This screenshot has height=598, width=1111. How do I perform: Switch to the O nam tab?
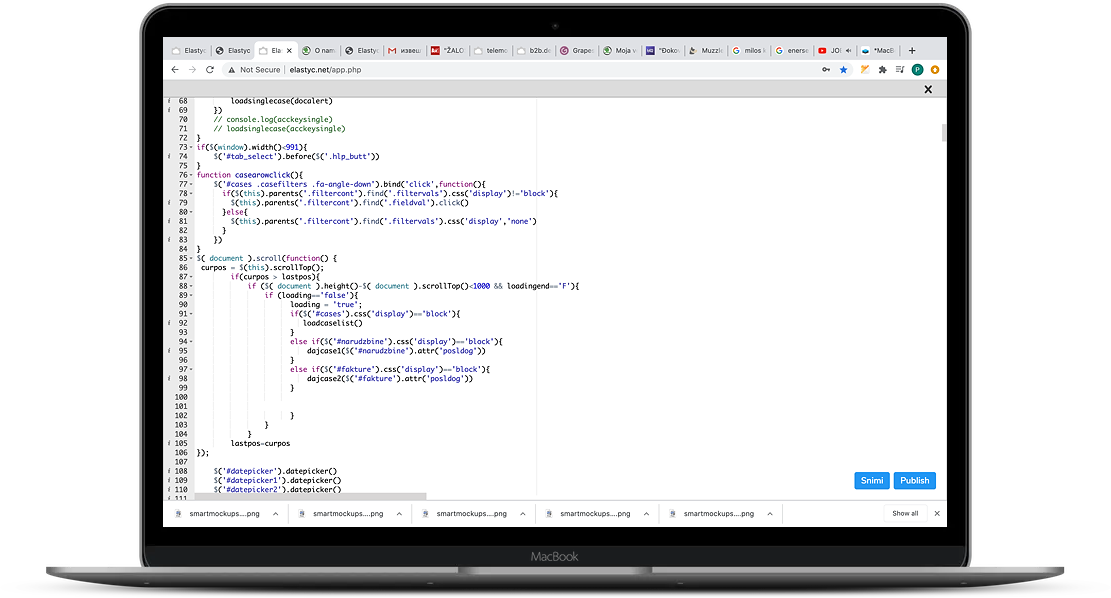tap(319, 50)
